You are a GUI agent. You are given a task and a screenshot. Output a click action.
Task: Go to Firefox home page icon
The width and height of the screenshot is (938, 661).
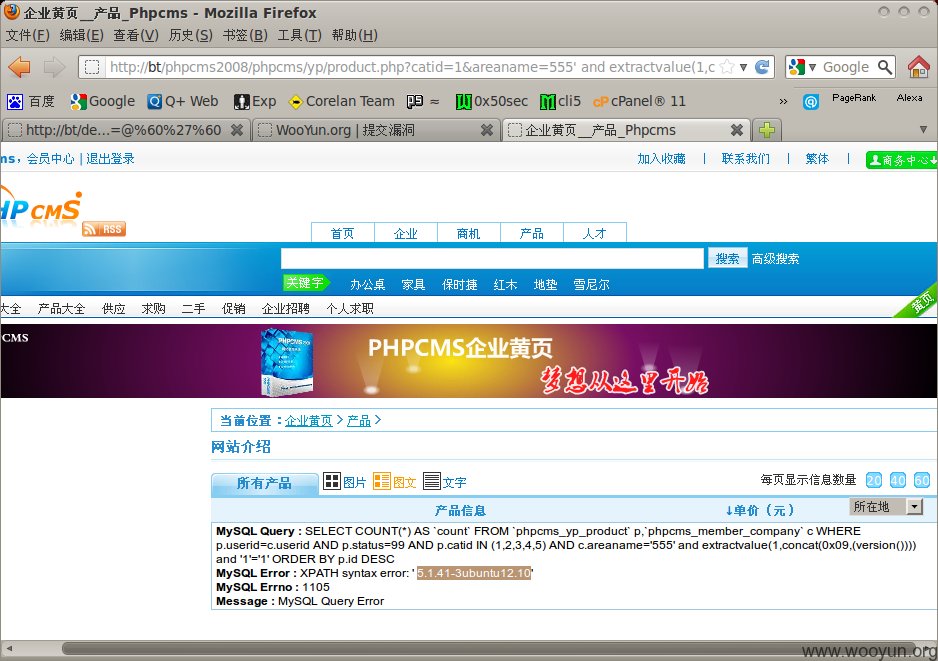tap(919, 67)
